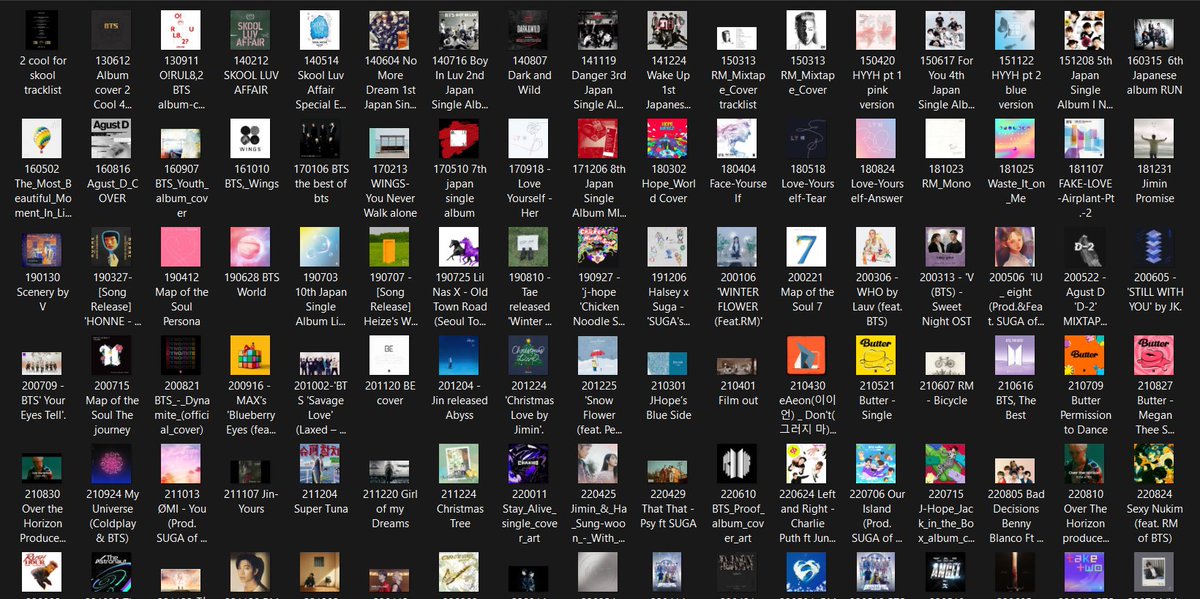Select the "2 cool for skool tracklist" file thumbnail
Viewport: 1200px width, 599px height.
coord(42,31)
